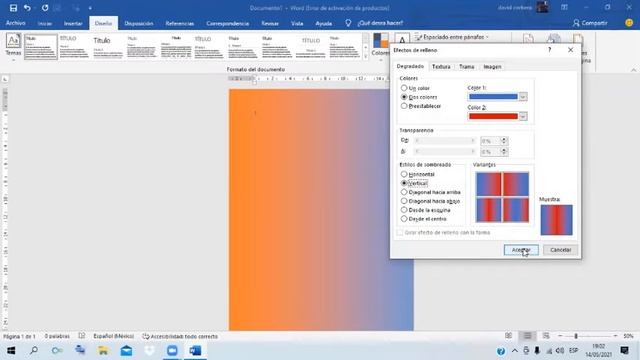Choose Horizontal shading style
The image size is (640, 360).
pyautogui.click(x=404, y=174)
